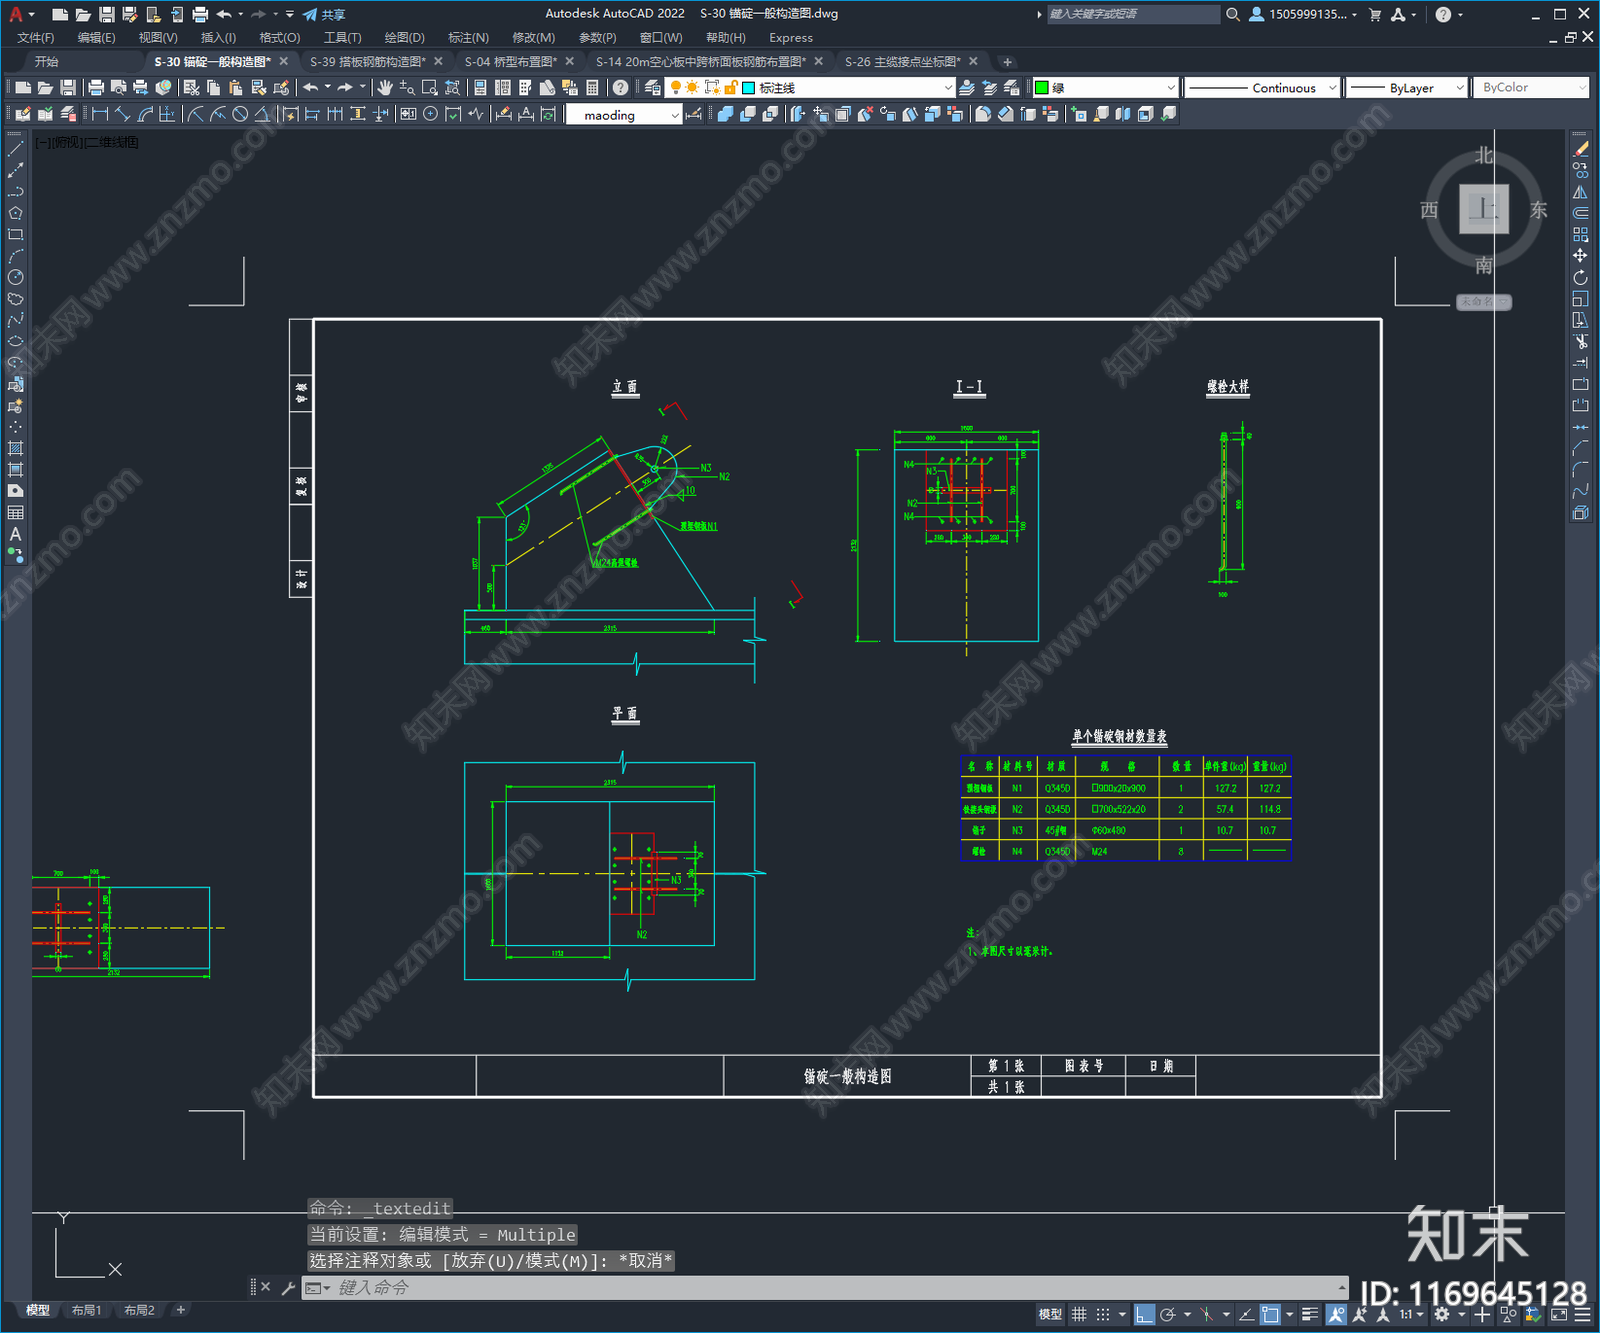This screenshot has width=1600, height=1333.
Task: Switch to the 布局1 layout tab
Action: pos(86,1310)
